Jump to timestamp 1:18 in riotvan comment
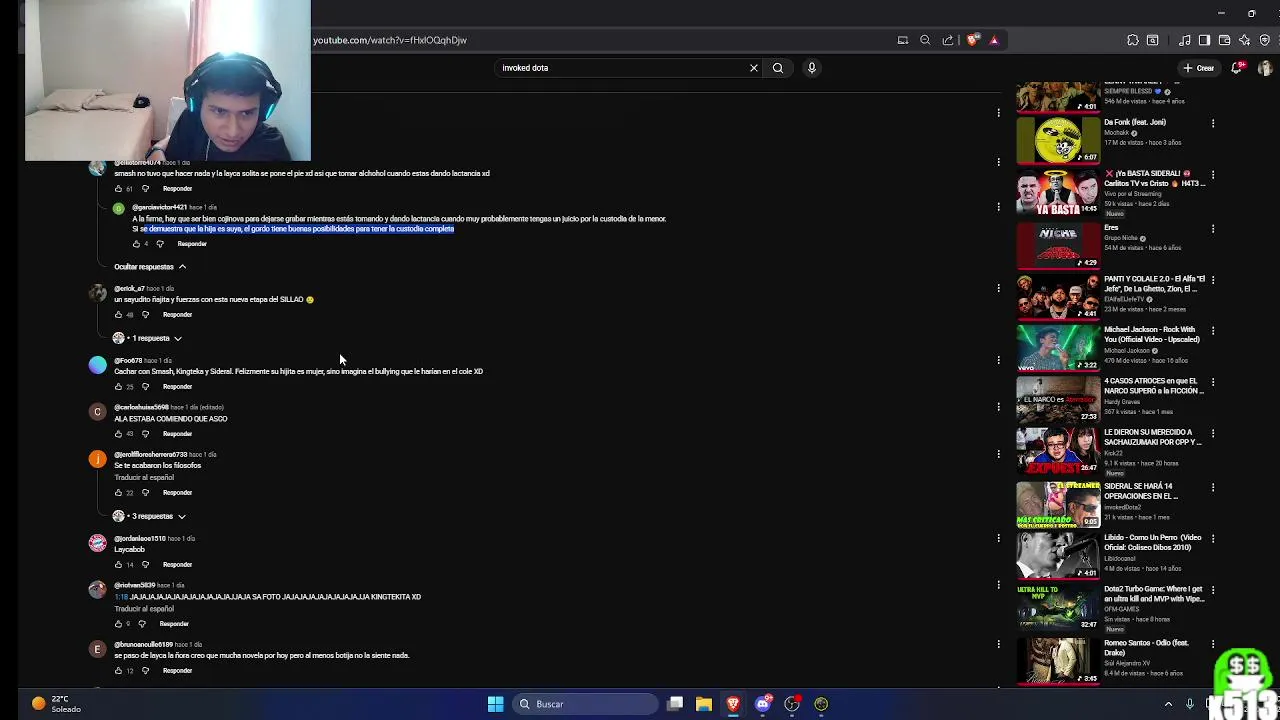Image resolution: width=1280 pixels, height=720 pixels. coord(120,597)
